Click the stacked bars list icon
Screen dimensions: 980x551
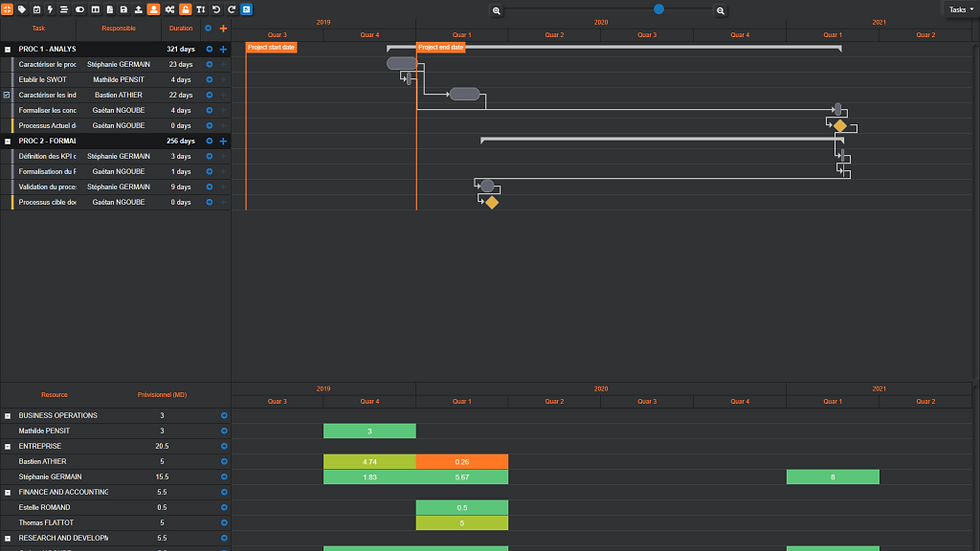click(64, 9)
